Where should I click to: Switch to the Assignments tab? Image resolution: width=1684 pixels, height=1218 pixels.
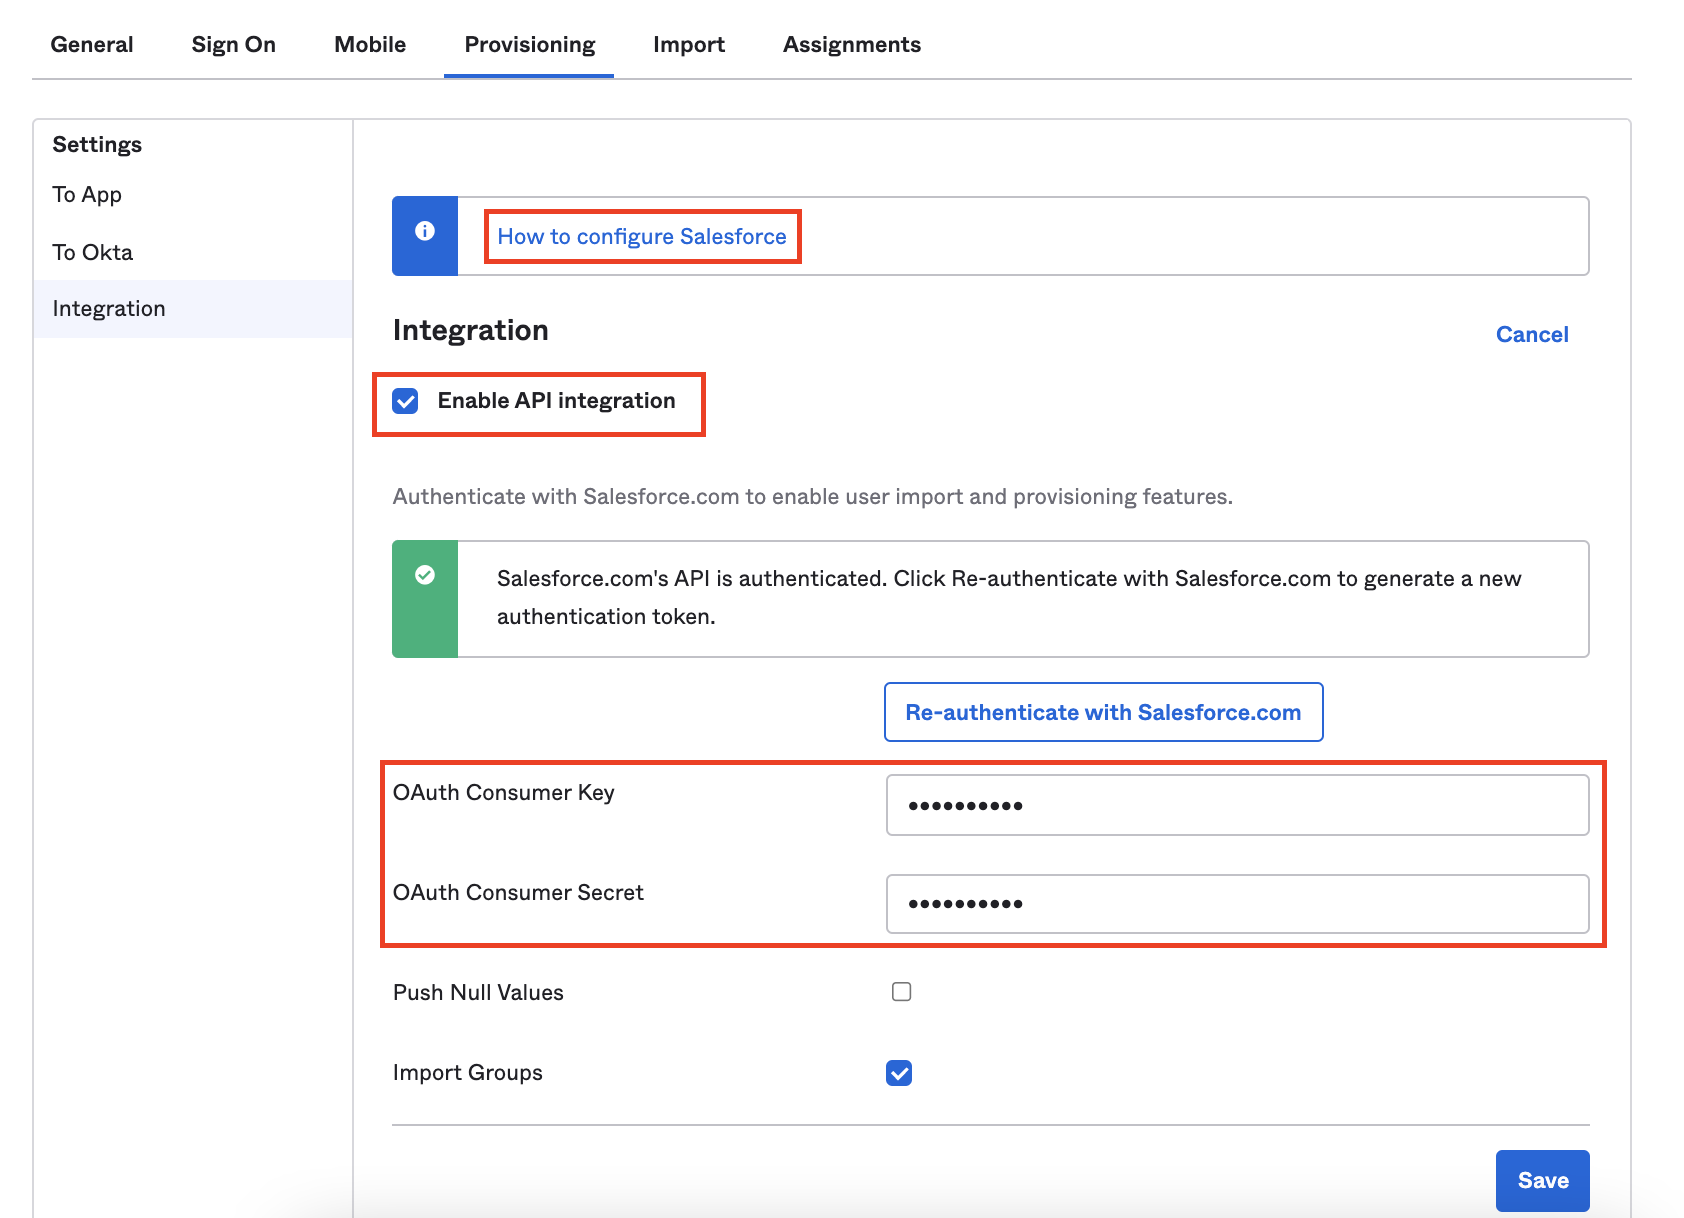851,45
